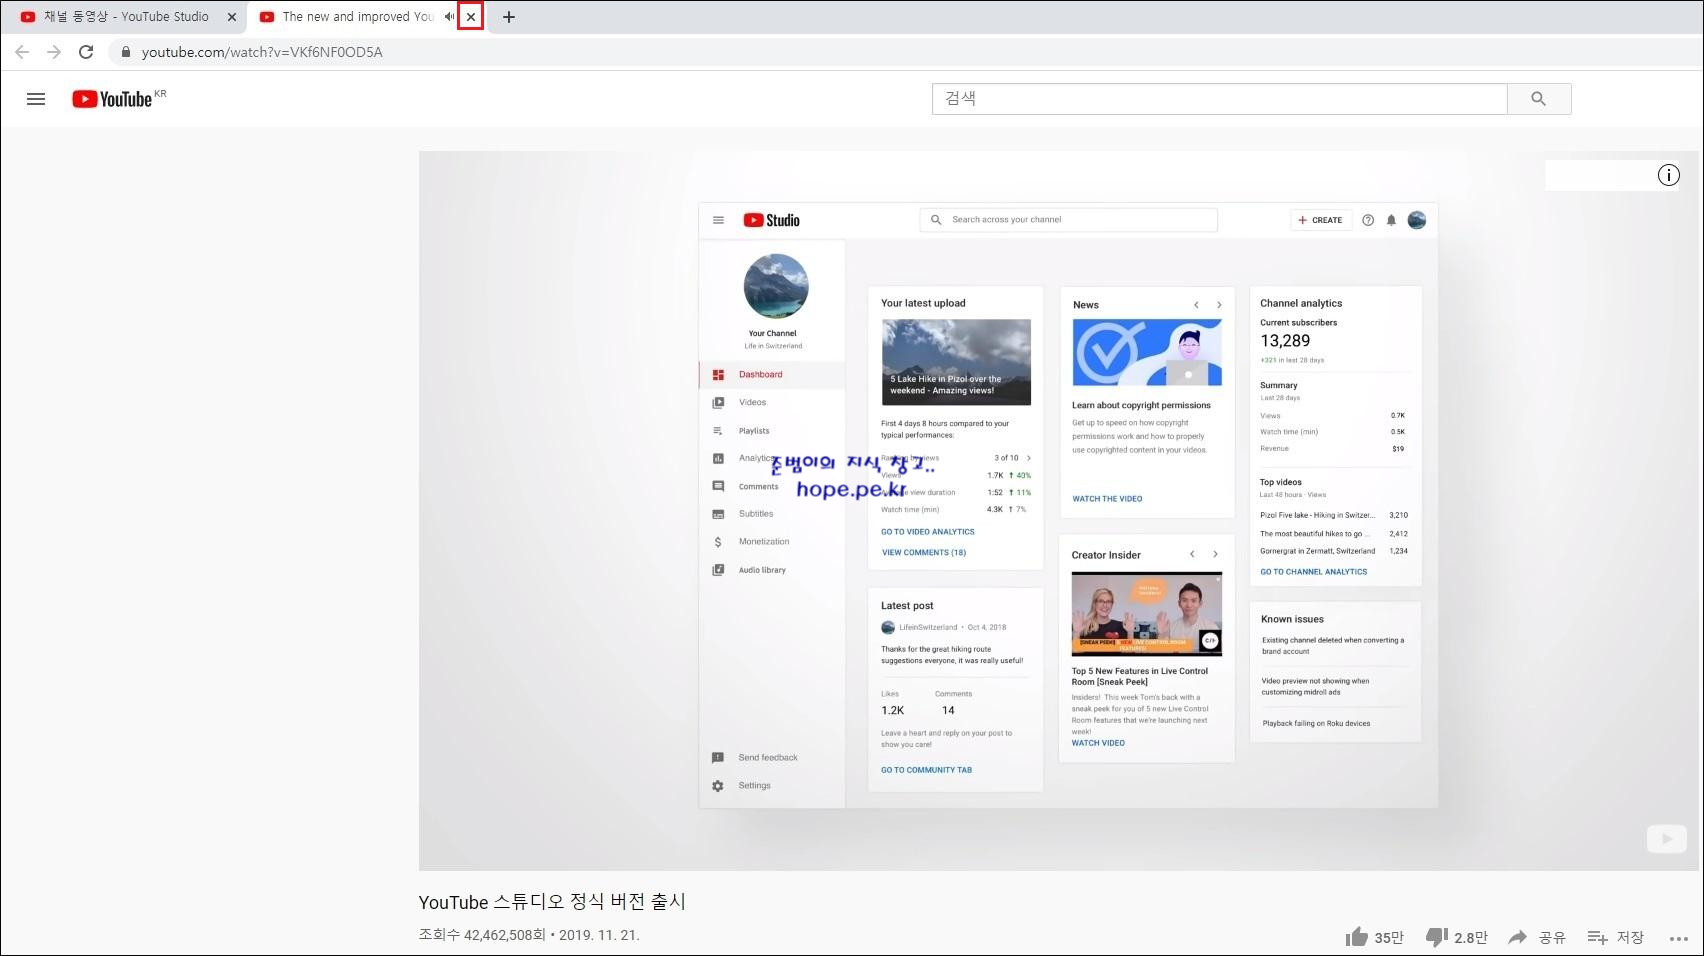Open the more actions ellipsis menu
This screenshot has width=1704, height=956.
pyautogui.click(x=1679, y=938)
